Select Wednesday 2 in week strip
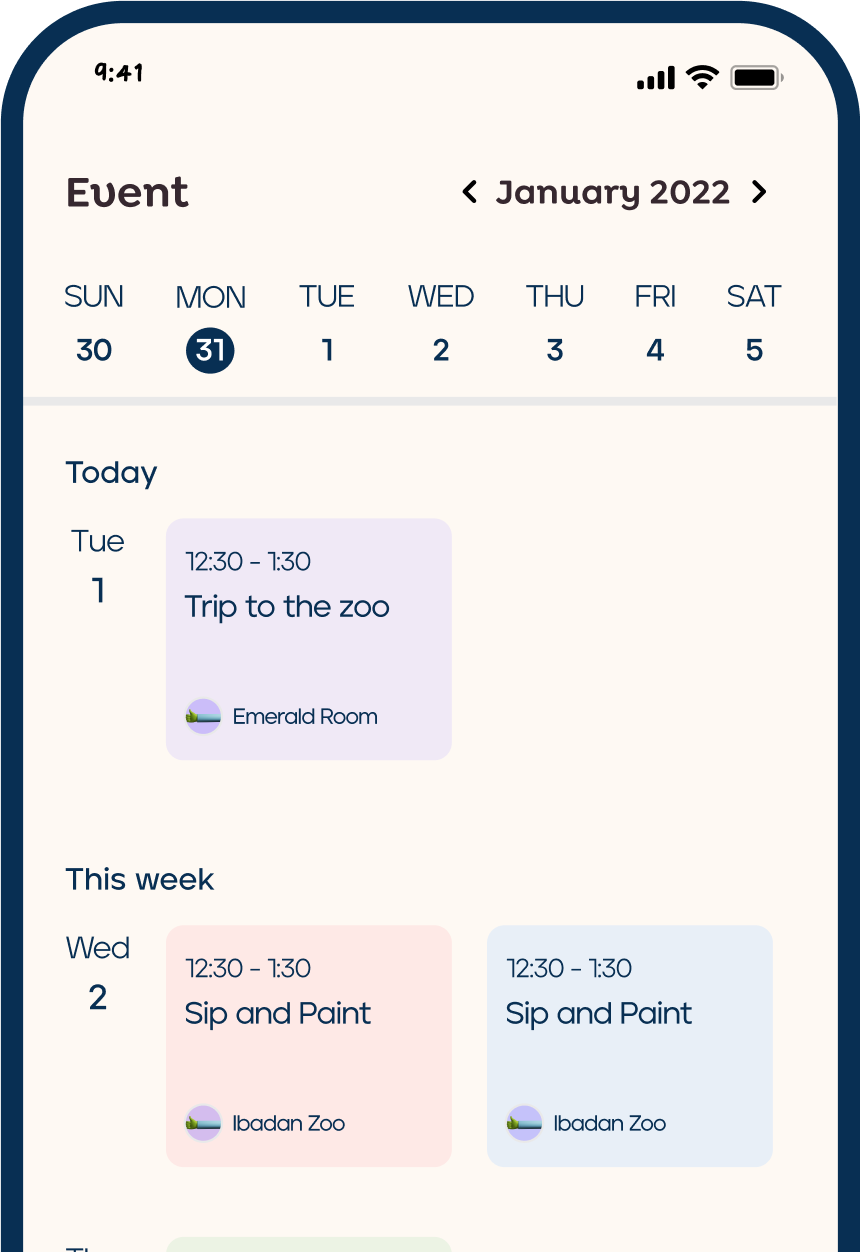This screenshot has height=1252, width=860. click(x=441, y=350)
